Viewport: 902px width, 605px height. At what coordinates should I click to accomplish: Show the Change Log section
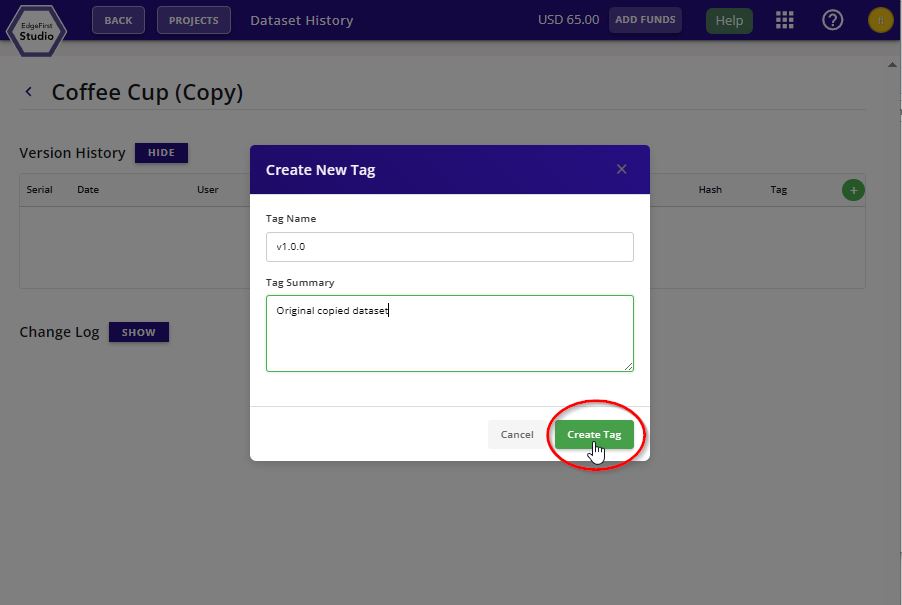pyautogui.click(x=138, y=331)
